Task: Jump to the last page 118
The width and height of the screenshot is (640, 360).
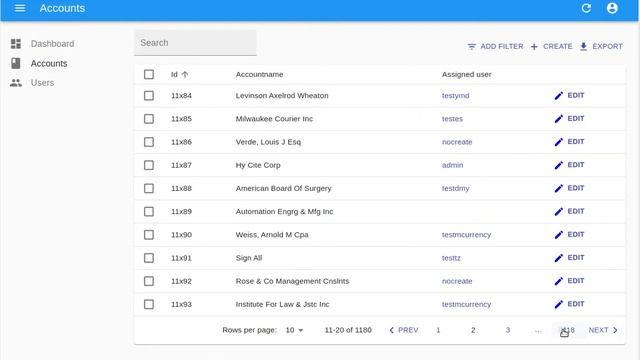Action: (x=568, y=330)
